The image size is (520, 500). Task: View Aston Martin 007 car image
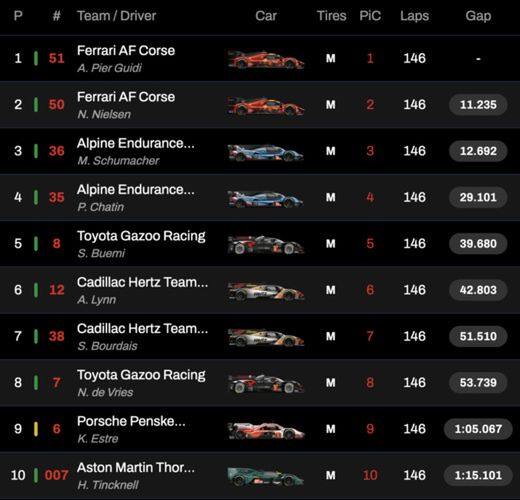(x=266, y=476)
